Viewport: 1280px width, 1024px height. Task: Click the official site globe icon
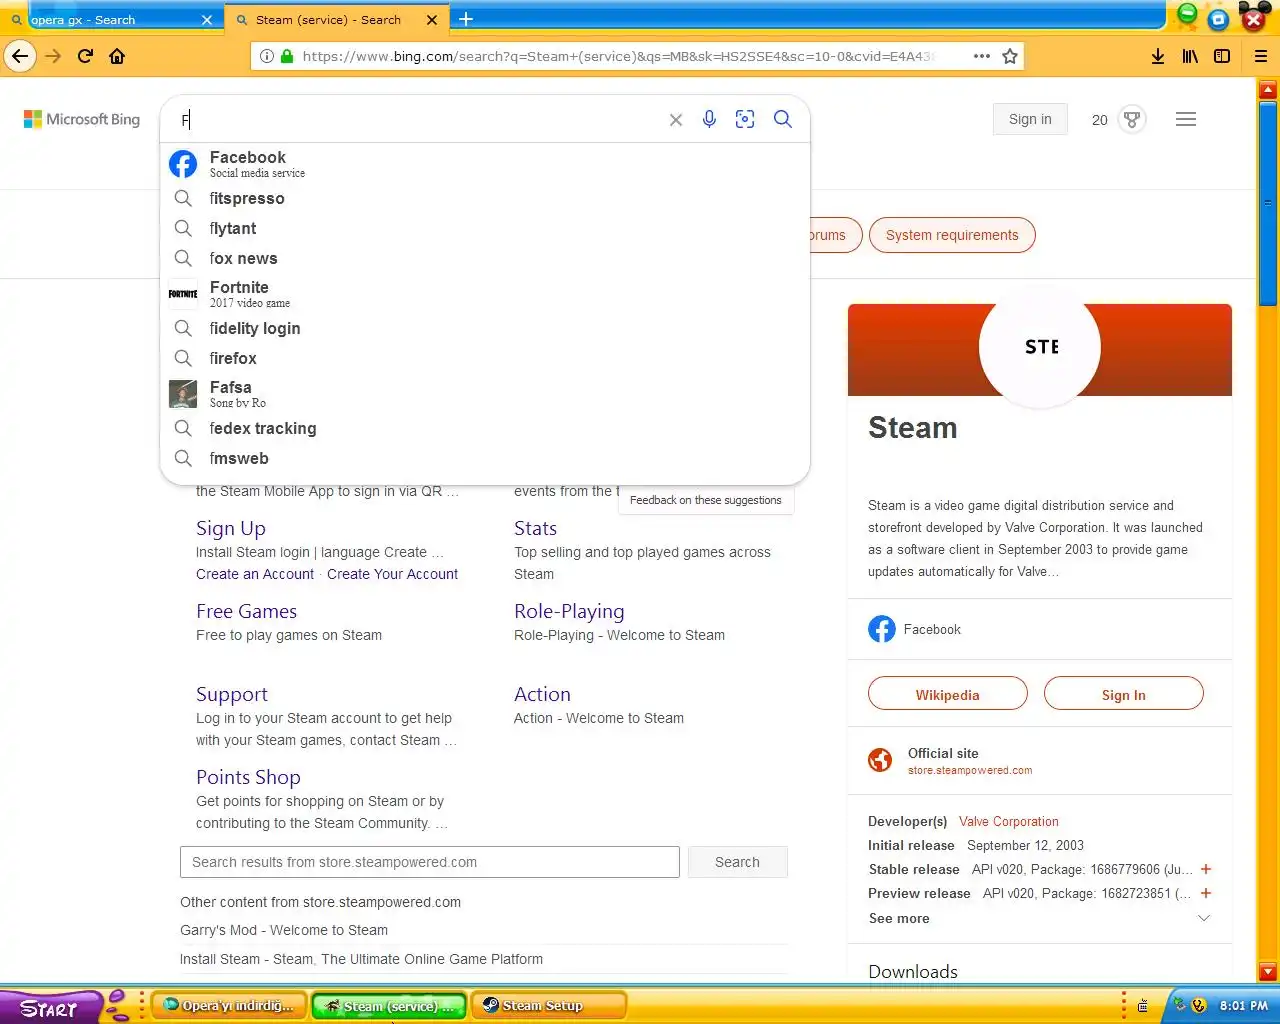pos(880,760)
